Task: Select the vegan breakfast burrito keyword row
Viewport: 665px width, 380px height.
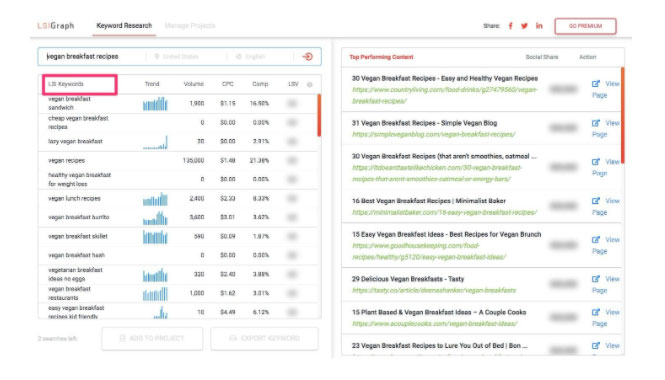Action: point(178,218)
